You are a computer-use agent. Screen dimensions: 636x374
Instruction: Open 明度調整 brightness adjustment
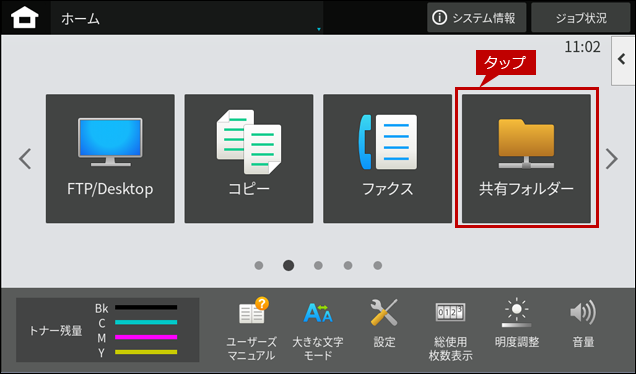[x=517, y=324]
